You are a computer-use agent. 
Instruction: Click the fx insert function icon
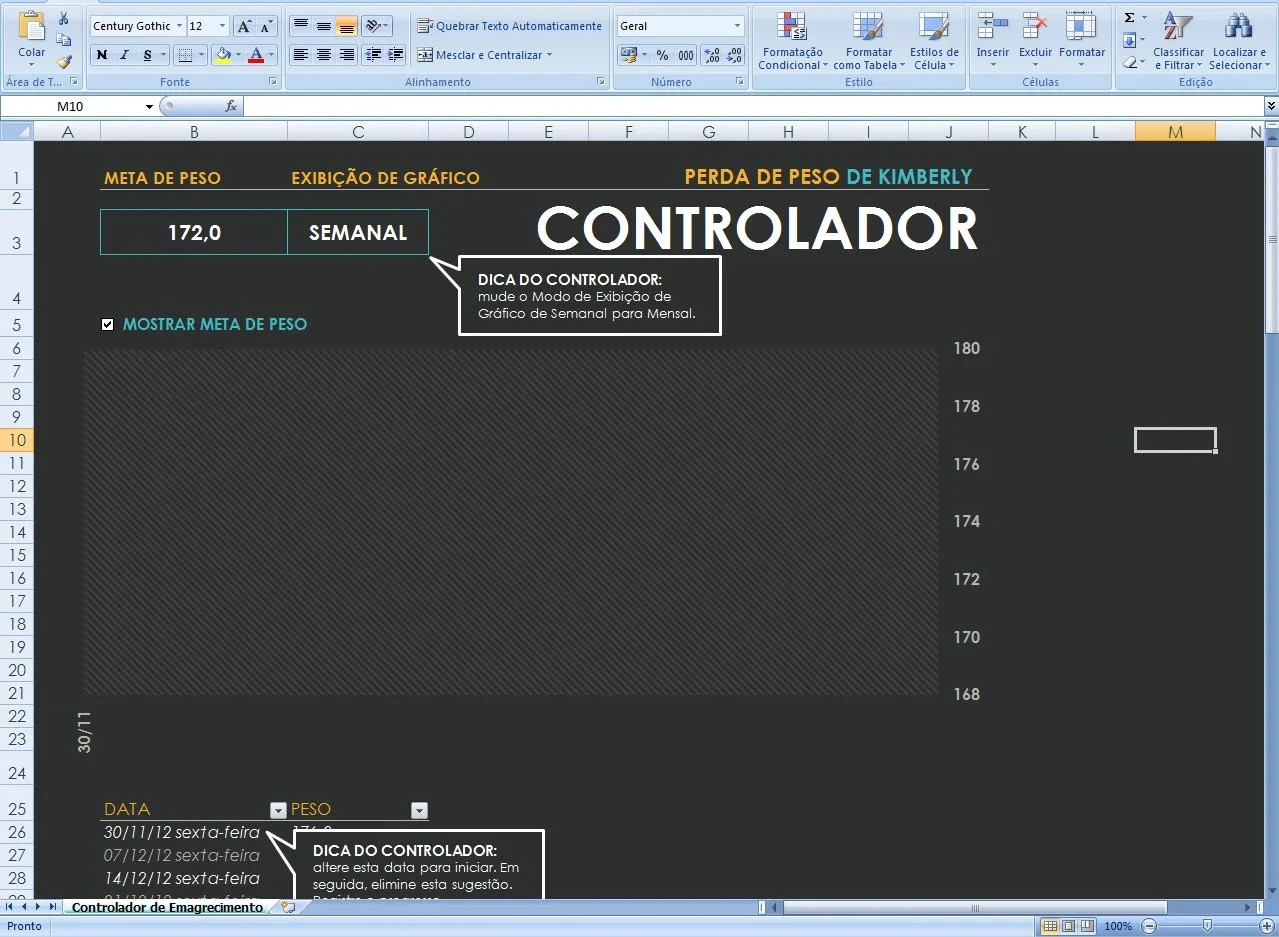[x=231, y=106]
